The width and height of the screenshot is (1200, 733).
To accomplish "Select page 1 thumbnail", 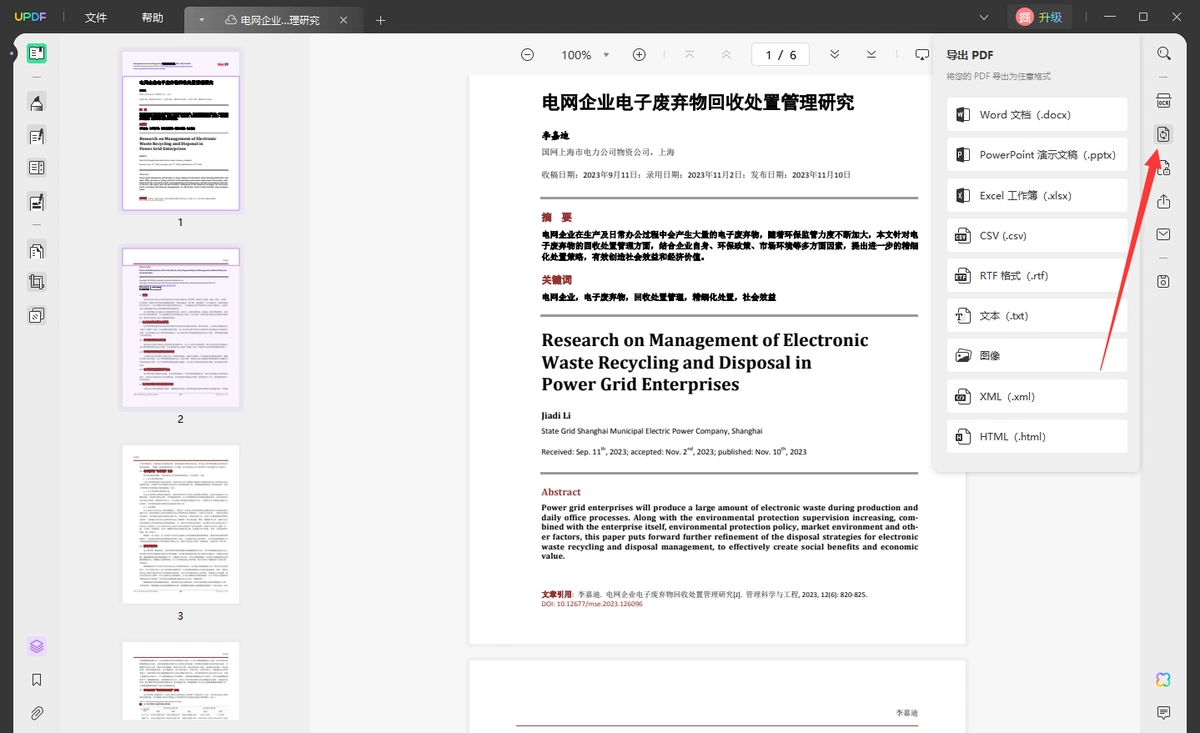I will 181,130.
